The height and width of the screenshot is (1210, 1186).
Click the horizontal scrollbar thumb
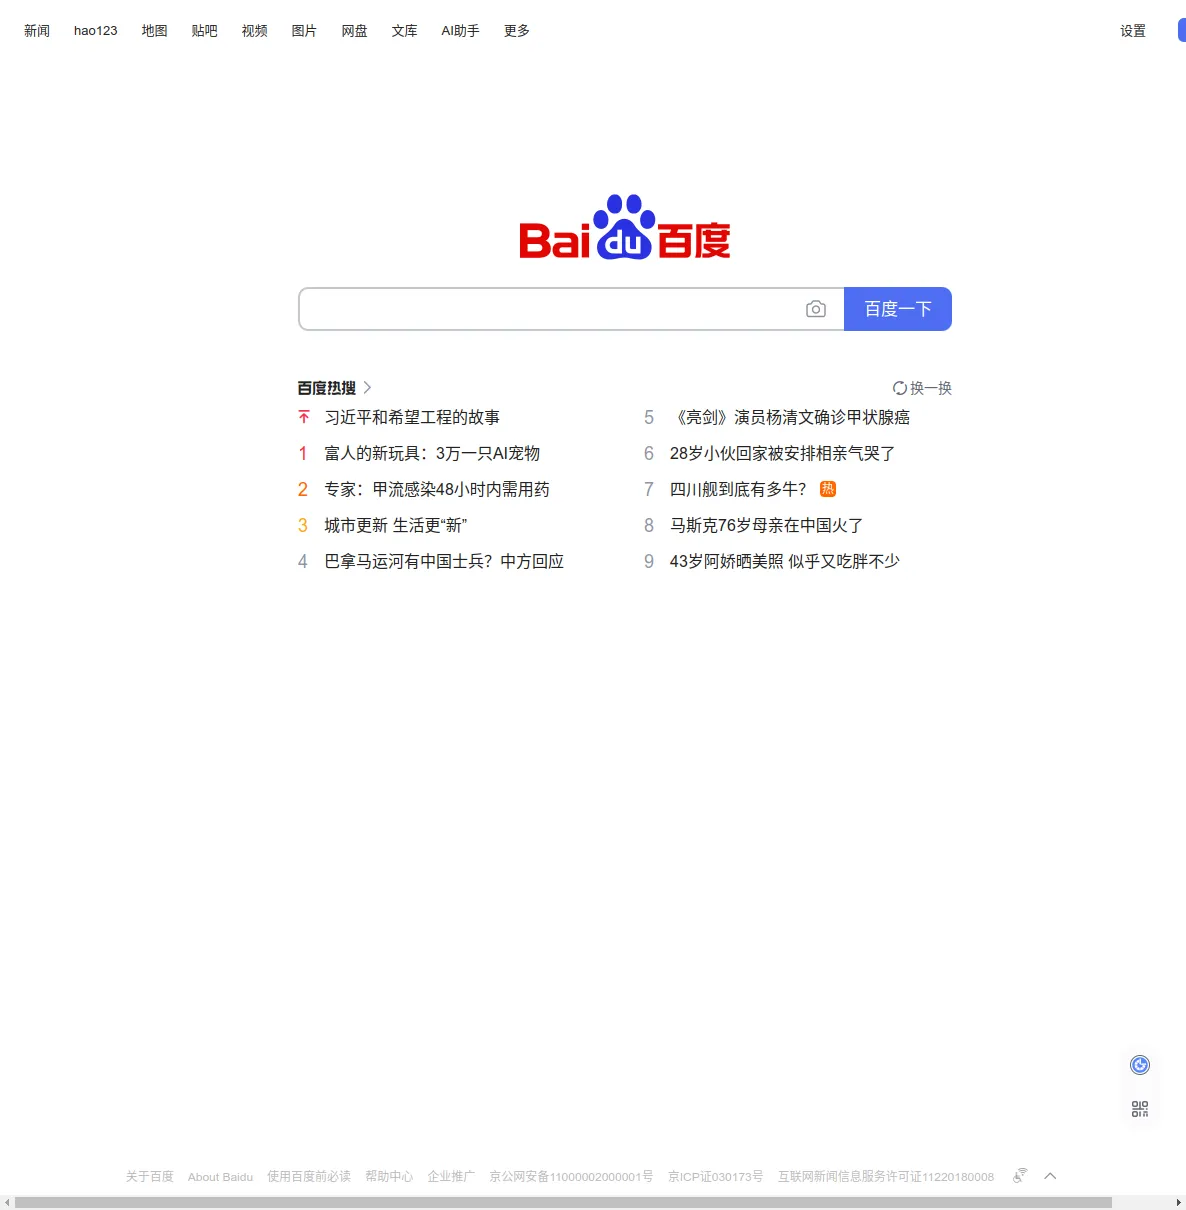click(x=563, y=1202)
